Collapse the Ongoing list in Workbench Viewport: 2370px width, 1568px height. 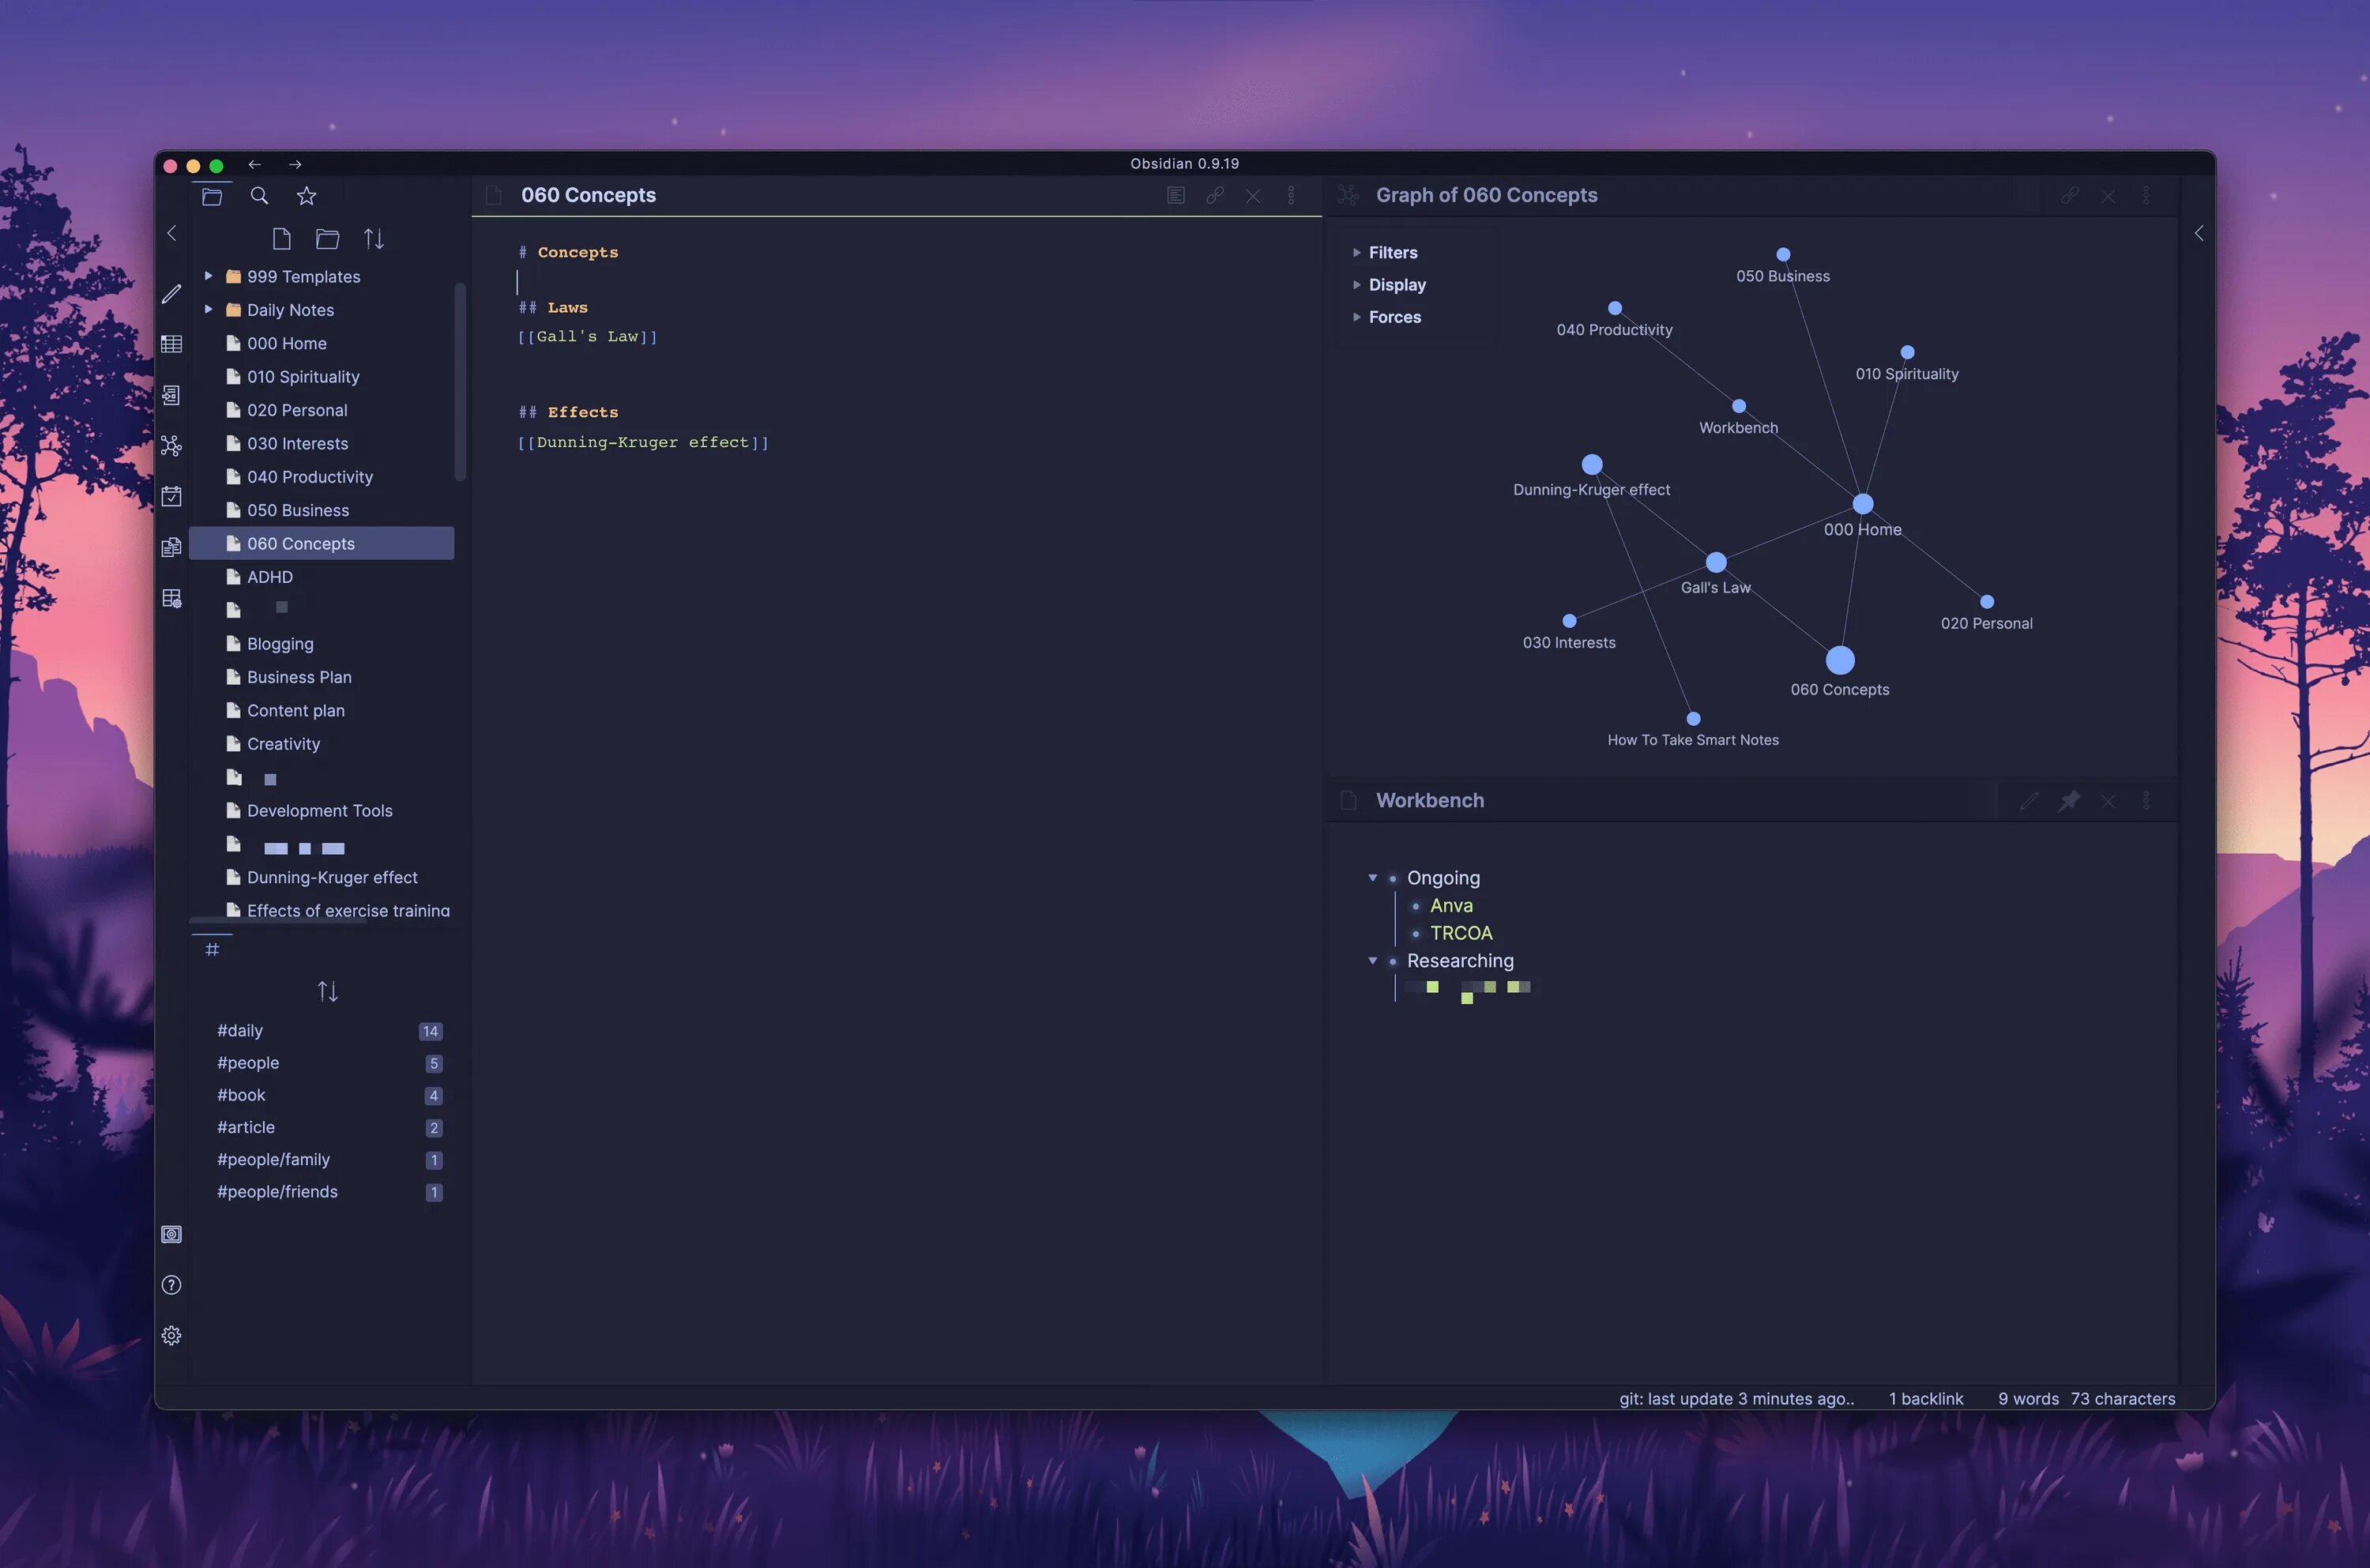1373,878
